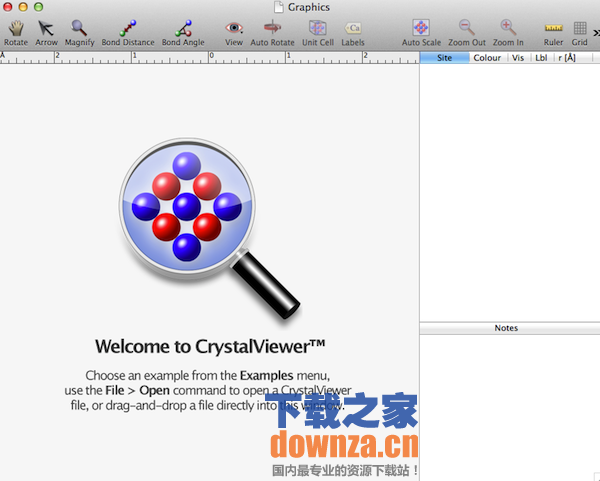This screenshot has width=600, height=481.
Task: Click the Zoom In magnifier
Action: pyautogui.click(x=508, y=33)
